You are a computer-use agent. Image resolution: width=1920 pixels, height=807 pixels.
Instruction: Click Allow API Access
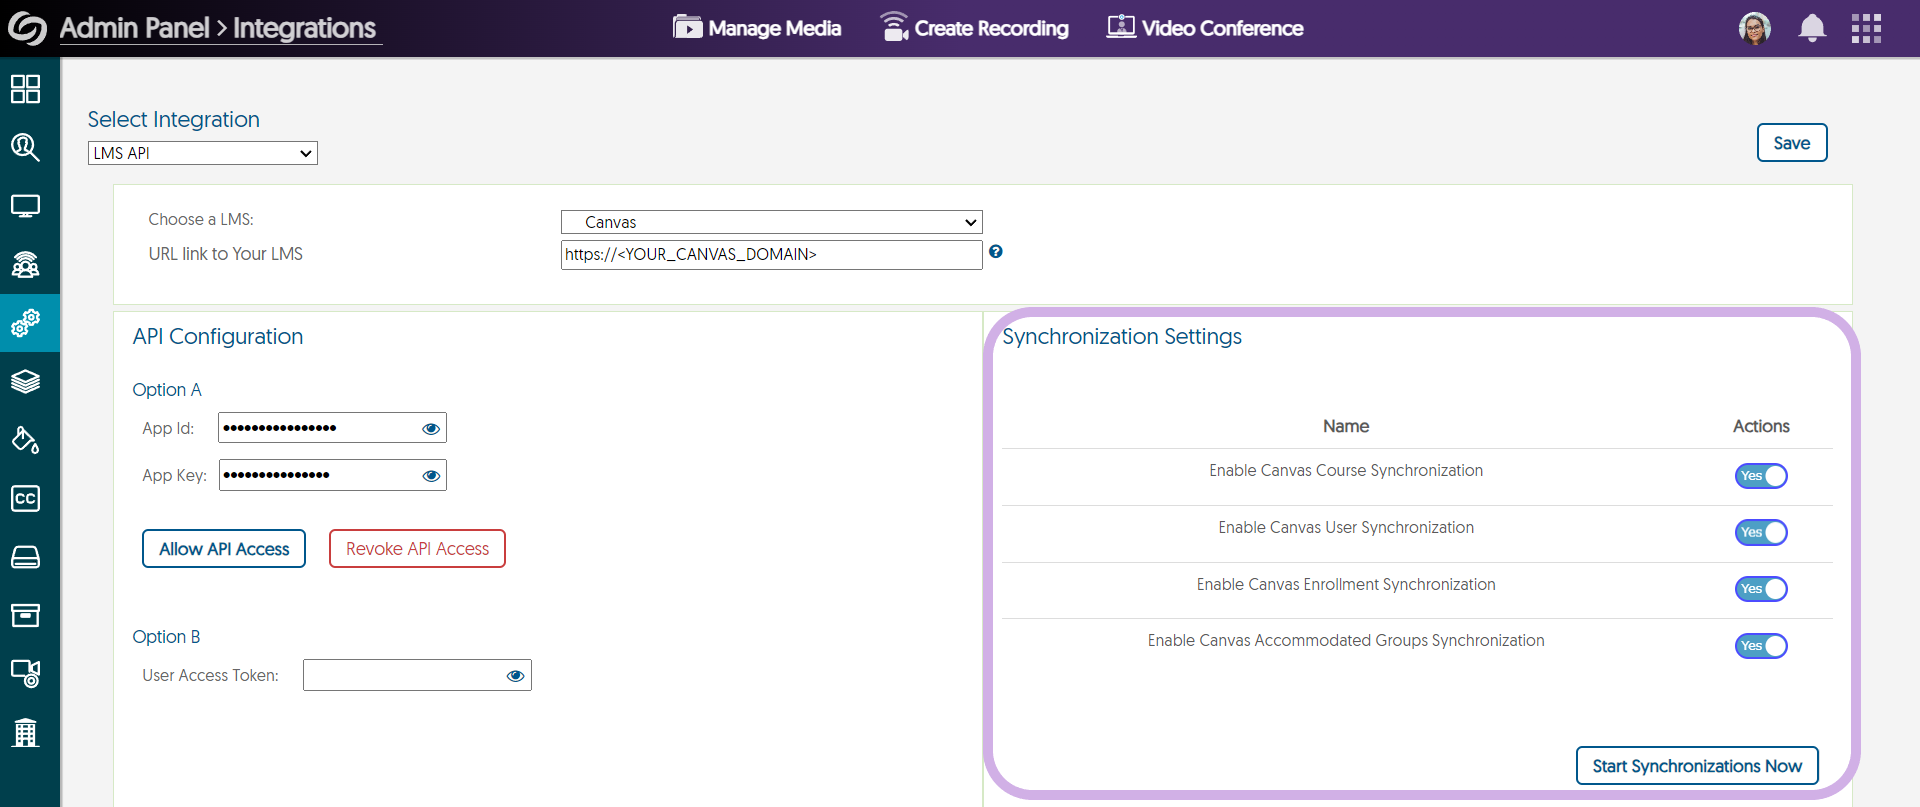pyautogui.click(x=224, y=549)
